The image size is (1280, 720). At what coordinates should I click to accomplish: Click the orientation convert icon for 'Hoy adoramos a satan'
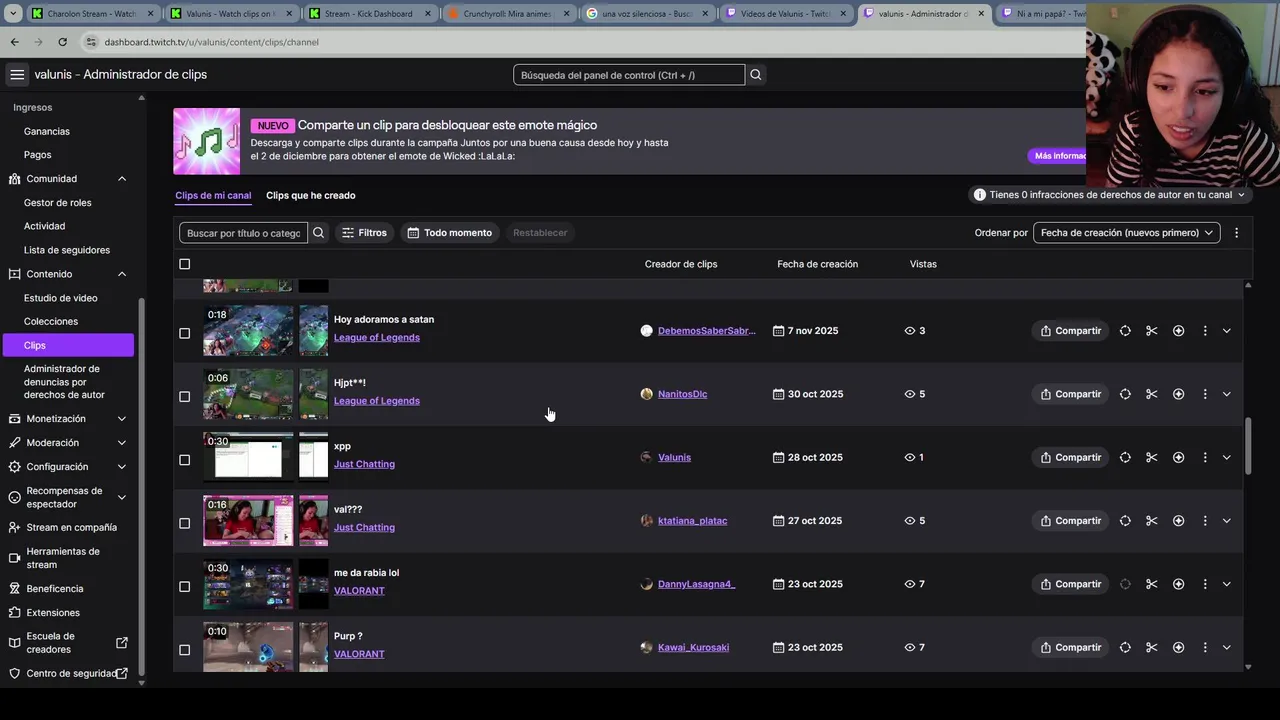1125,331
